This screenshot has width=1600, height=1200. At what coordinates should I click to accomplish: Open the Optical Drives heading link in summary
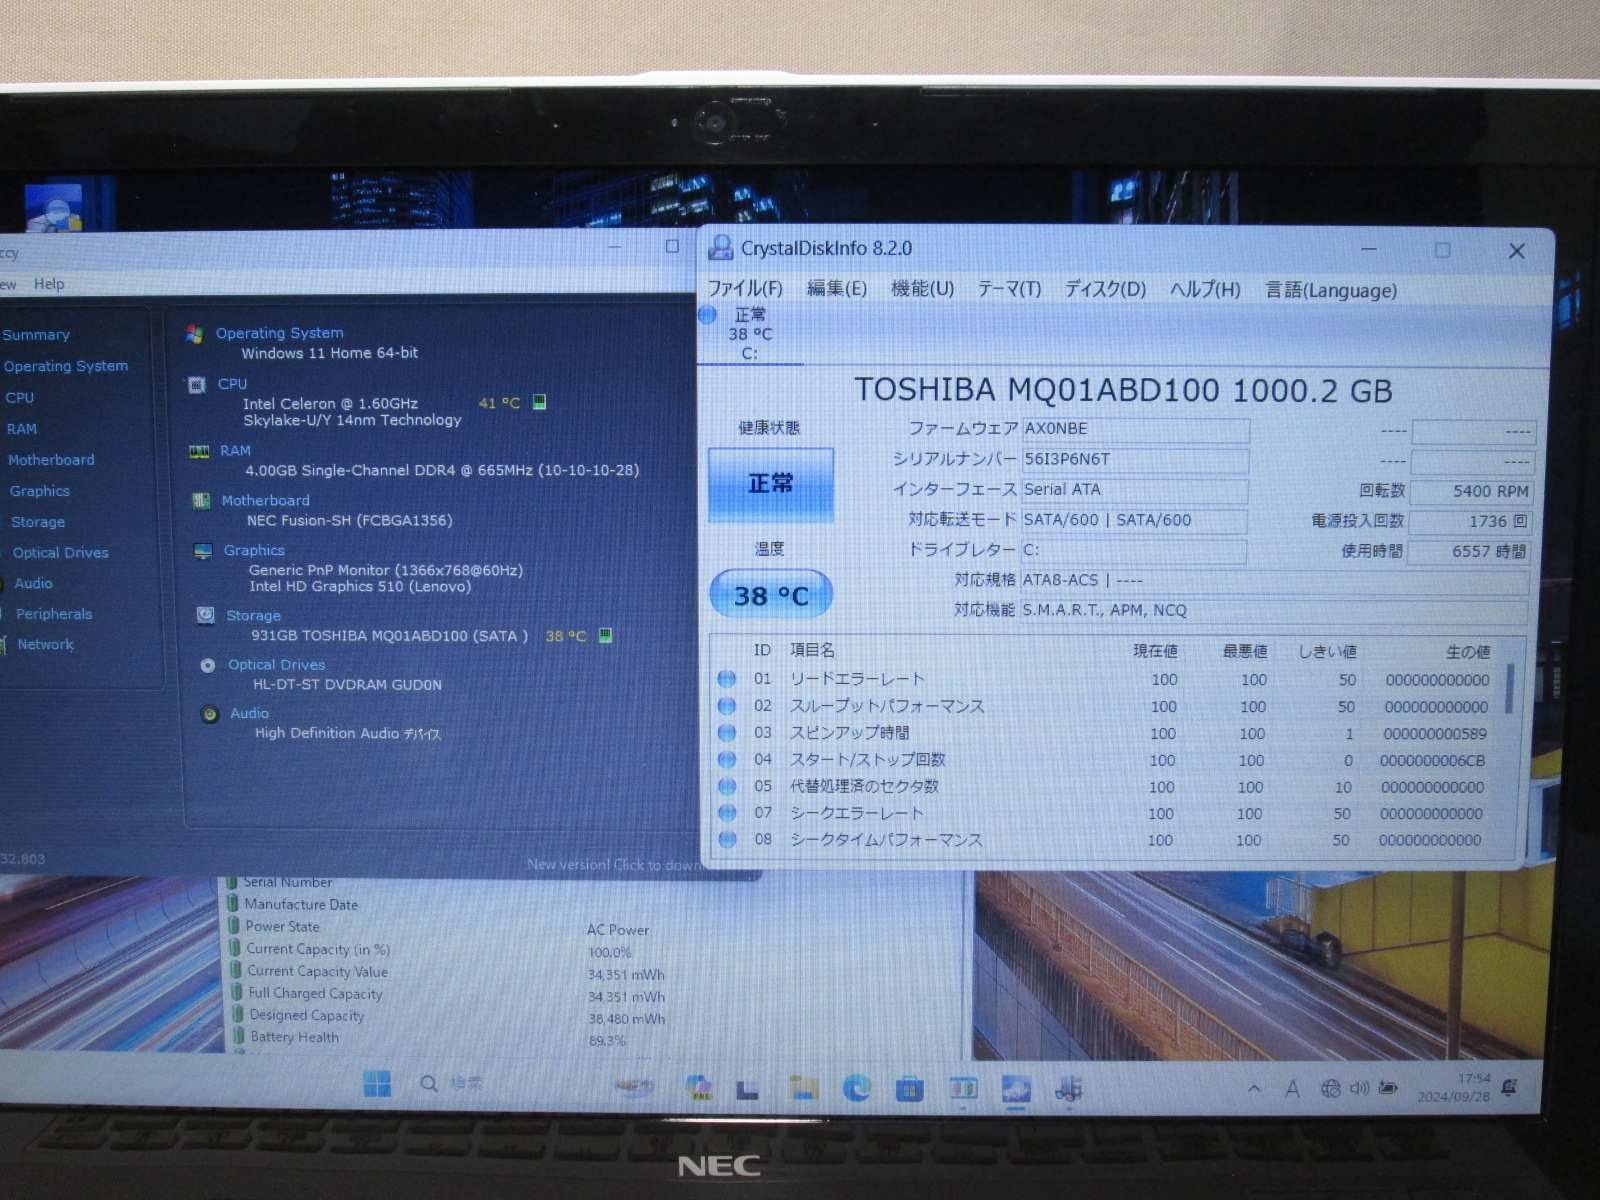click(277, 665)
